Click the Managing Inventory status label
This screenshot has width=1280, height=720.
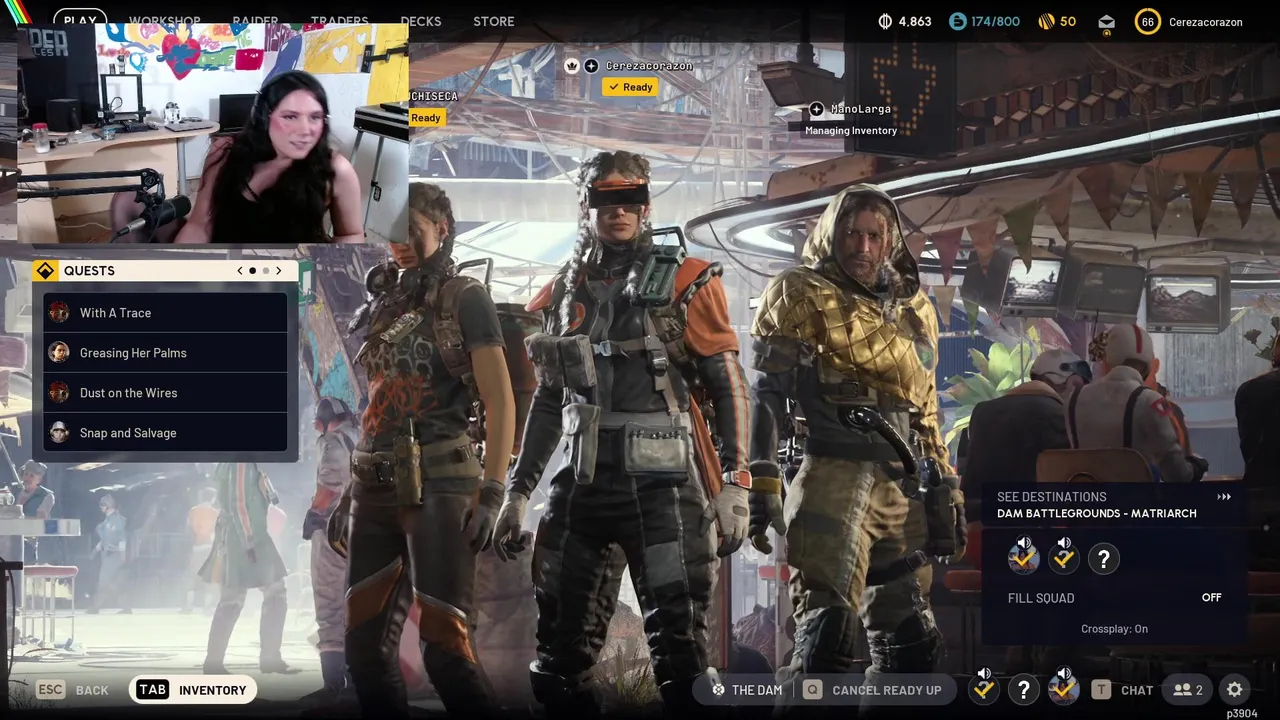point(851,130)
